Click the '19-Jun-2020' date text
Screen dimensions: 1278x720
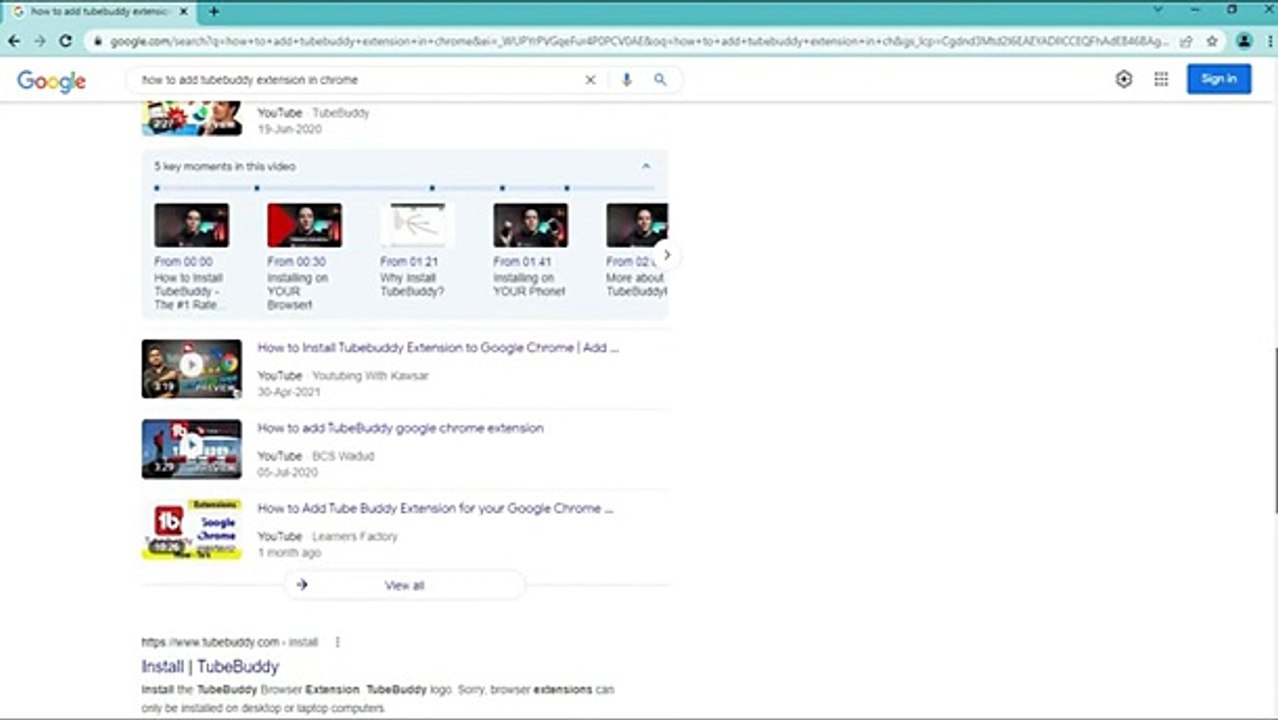click(290, 130)
